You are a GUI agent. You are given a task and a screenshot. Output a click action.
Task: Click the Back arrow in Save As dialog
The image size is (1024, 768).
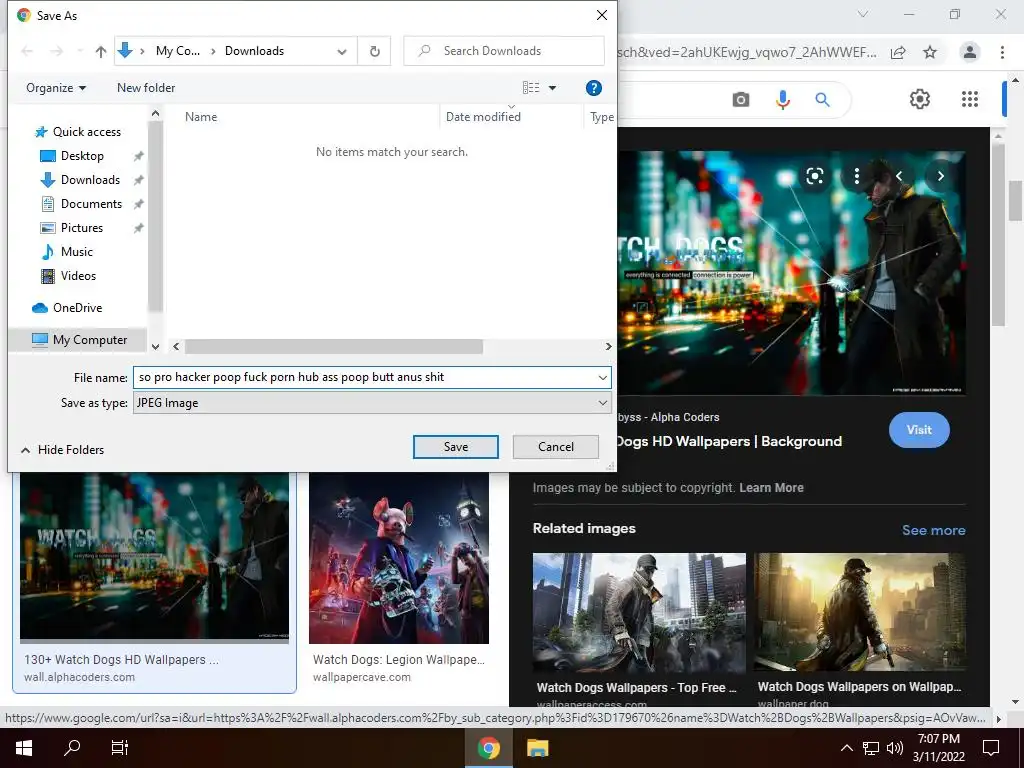27,51
